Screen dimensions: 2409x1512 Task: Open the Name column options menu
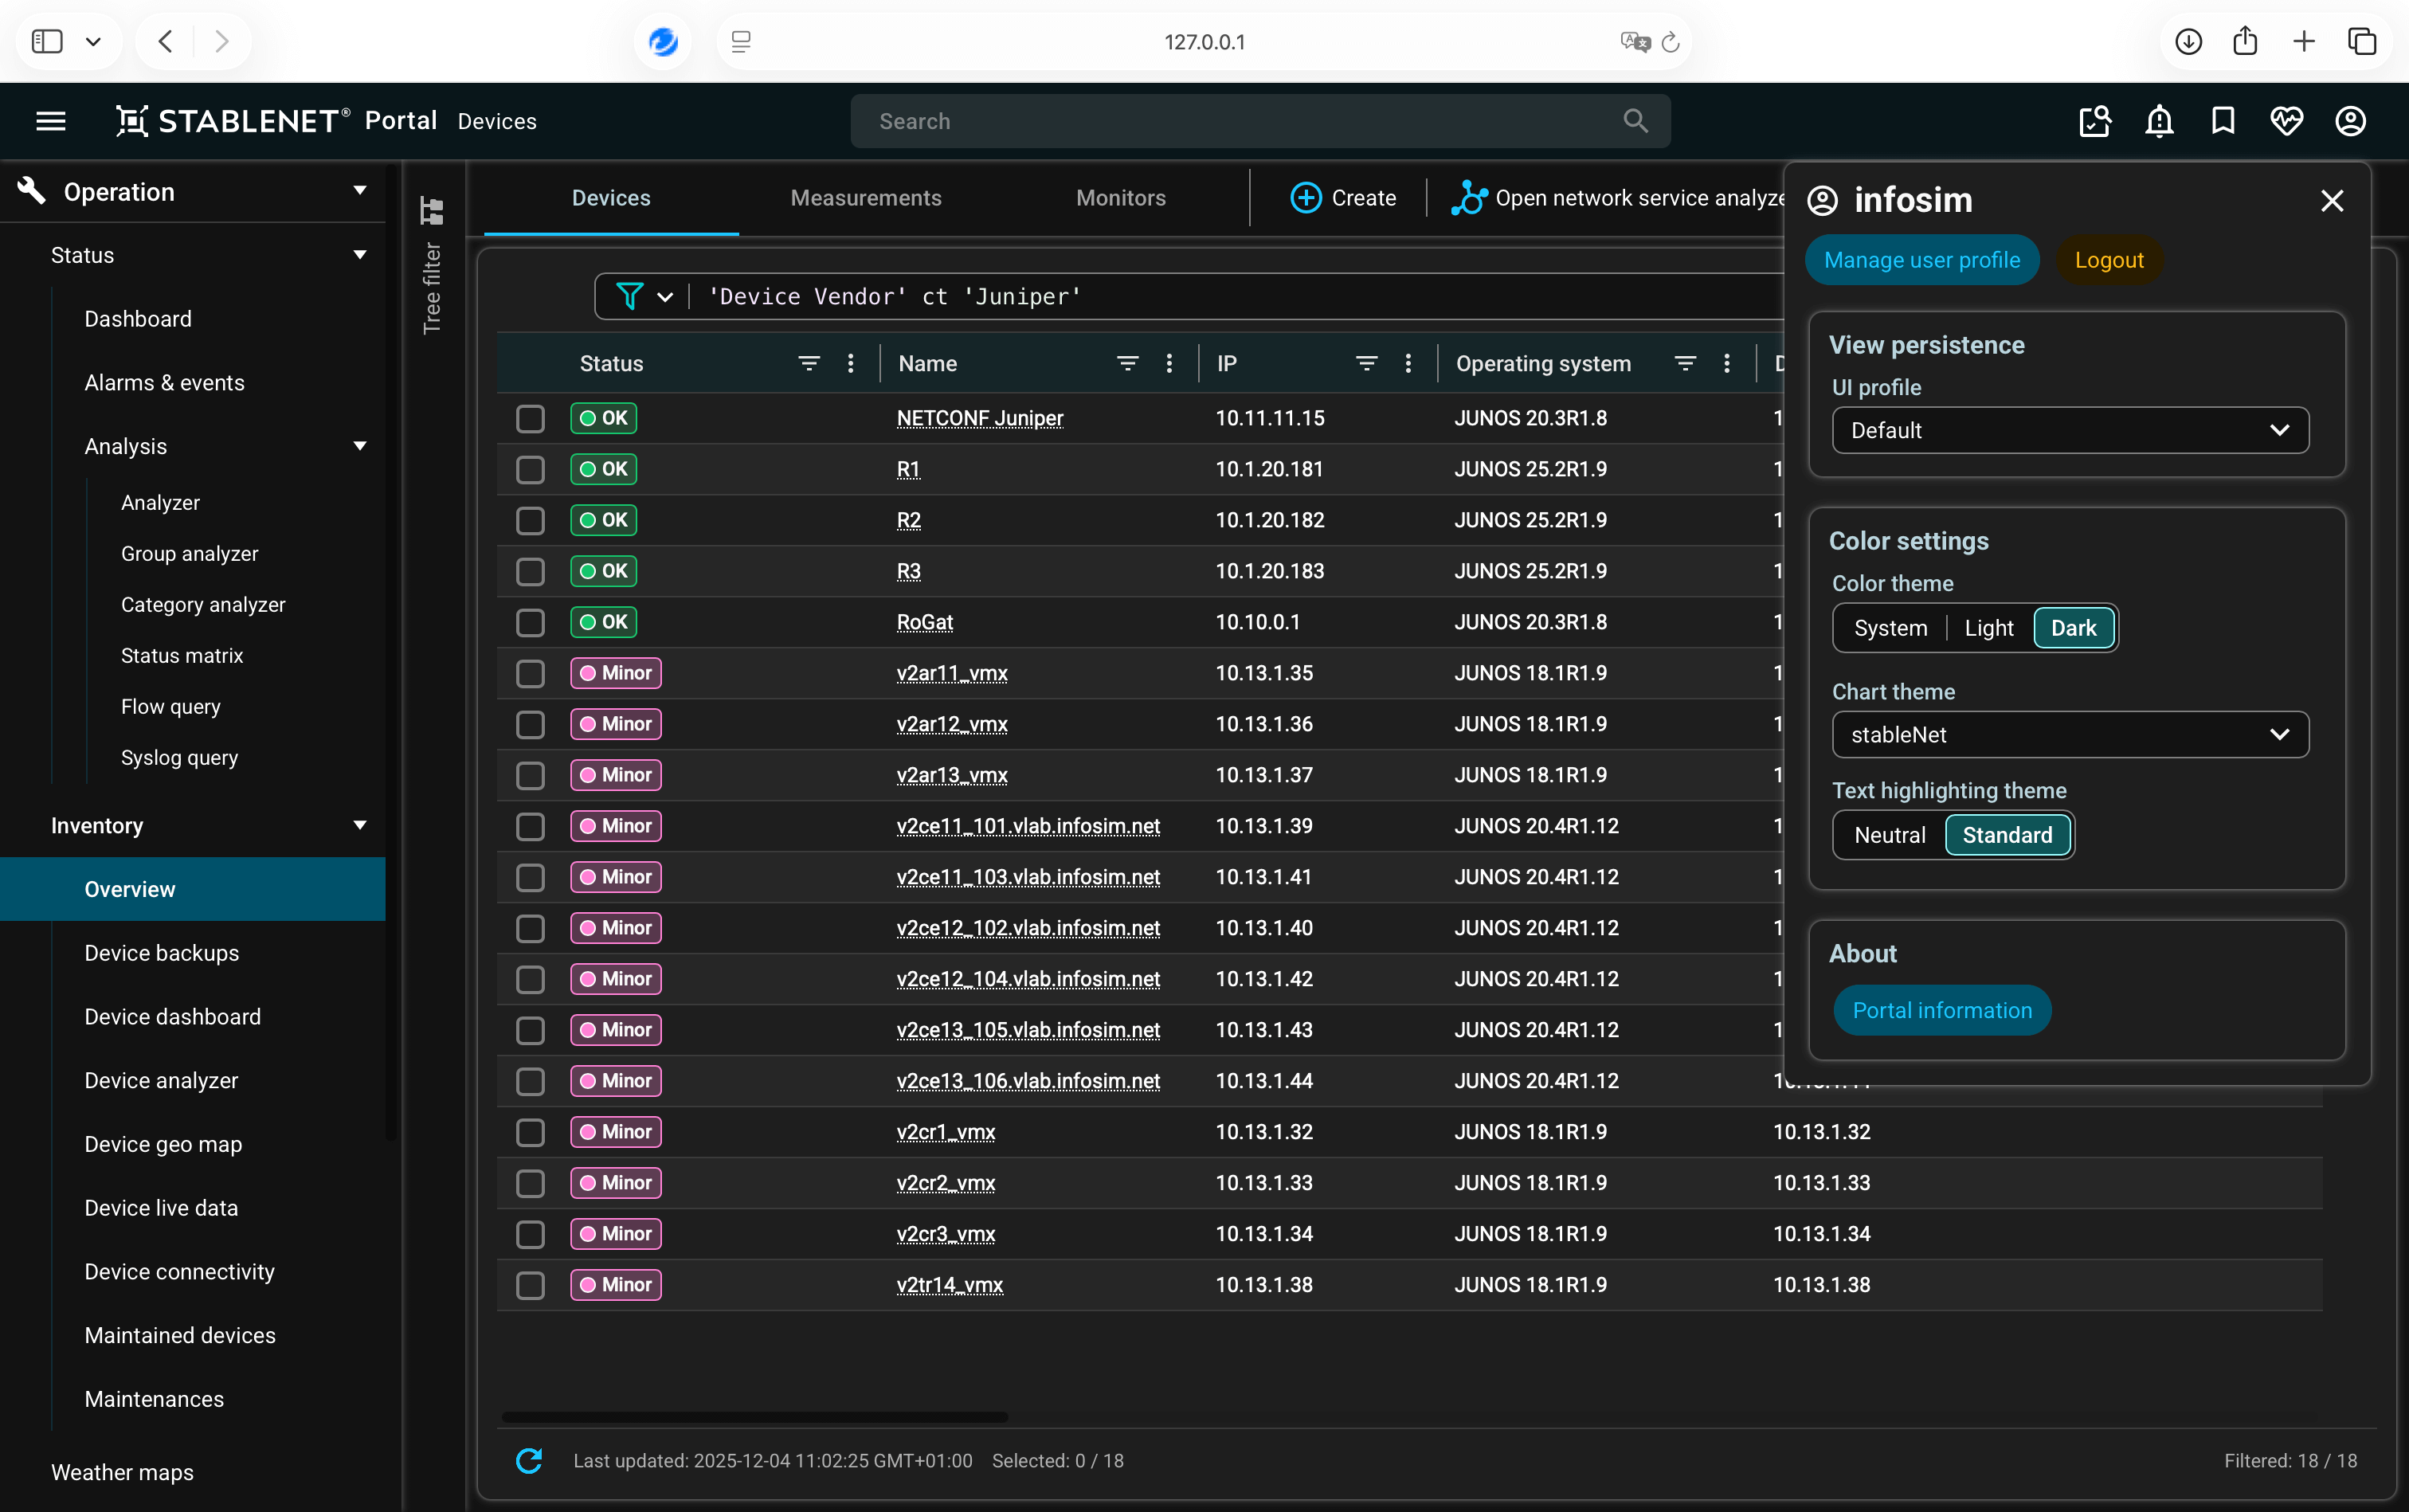click(1168, 364)
